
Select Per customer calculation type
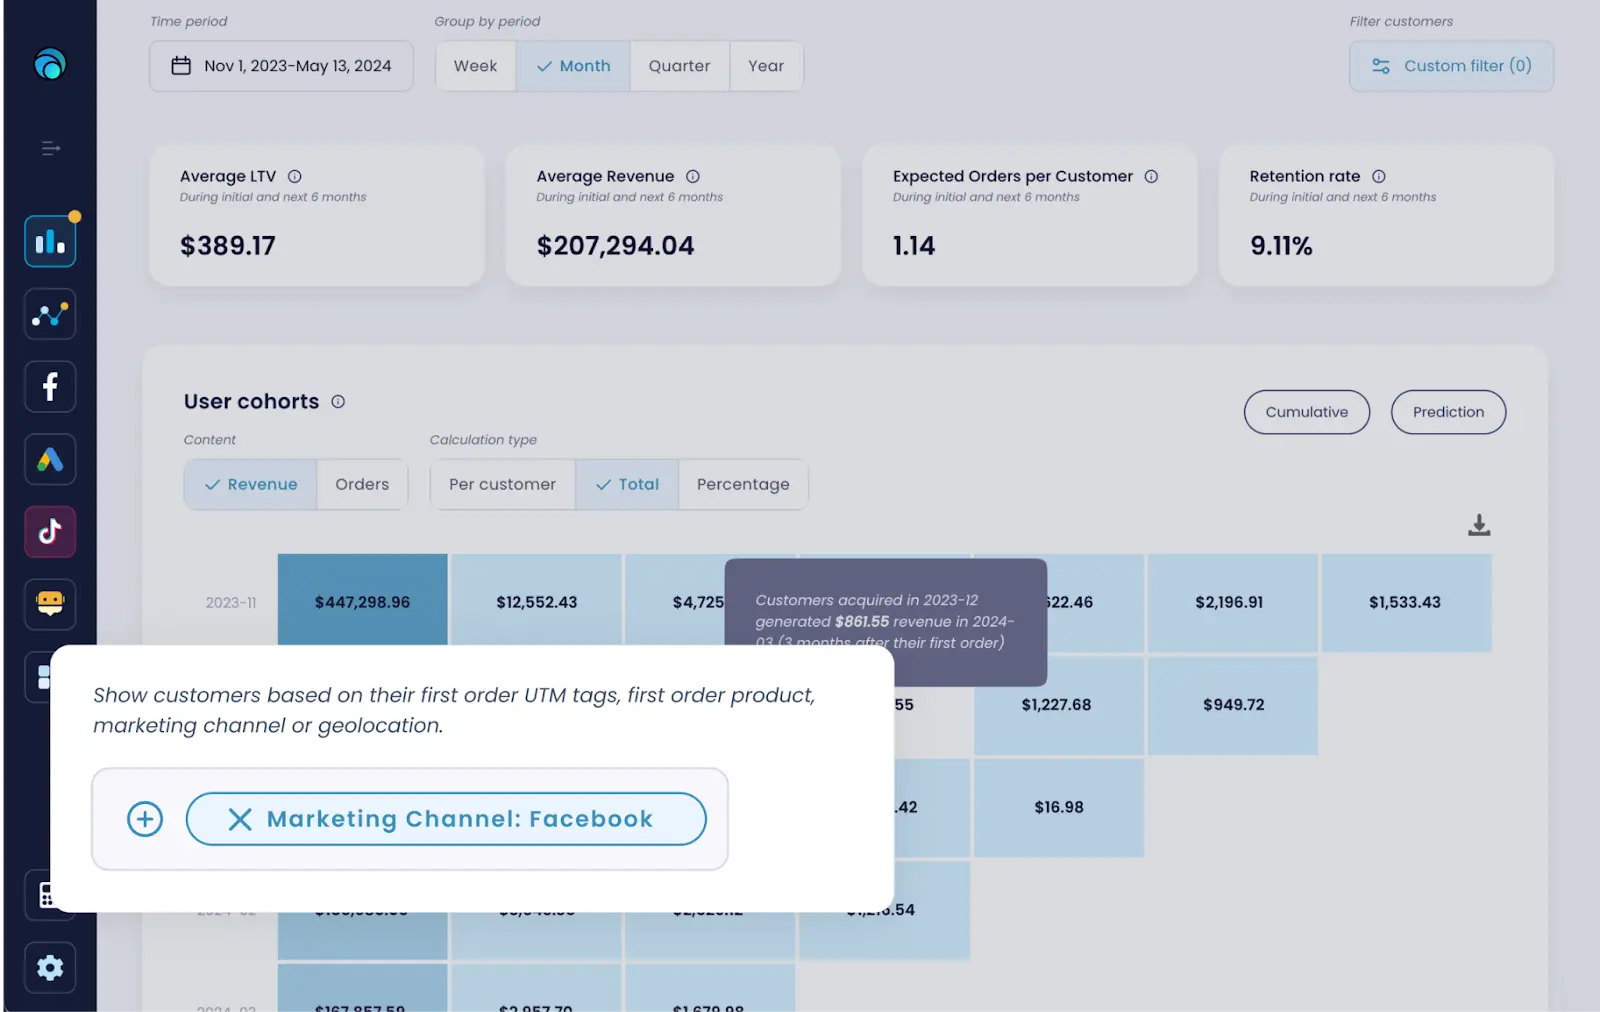[x=502, y=485]
